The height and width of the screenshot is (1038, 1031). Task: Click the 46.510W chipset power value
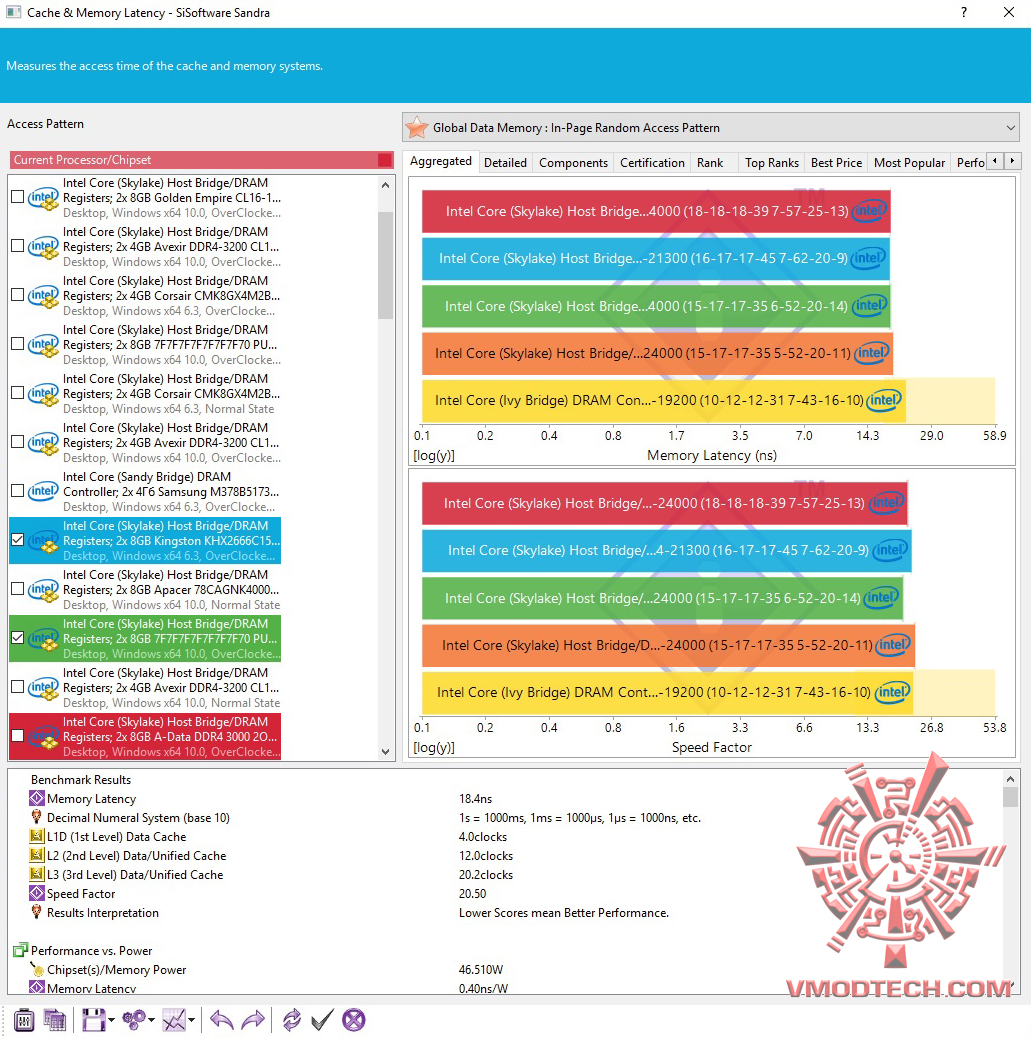[x=481, y=970]
